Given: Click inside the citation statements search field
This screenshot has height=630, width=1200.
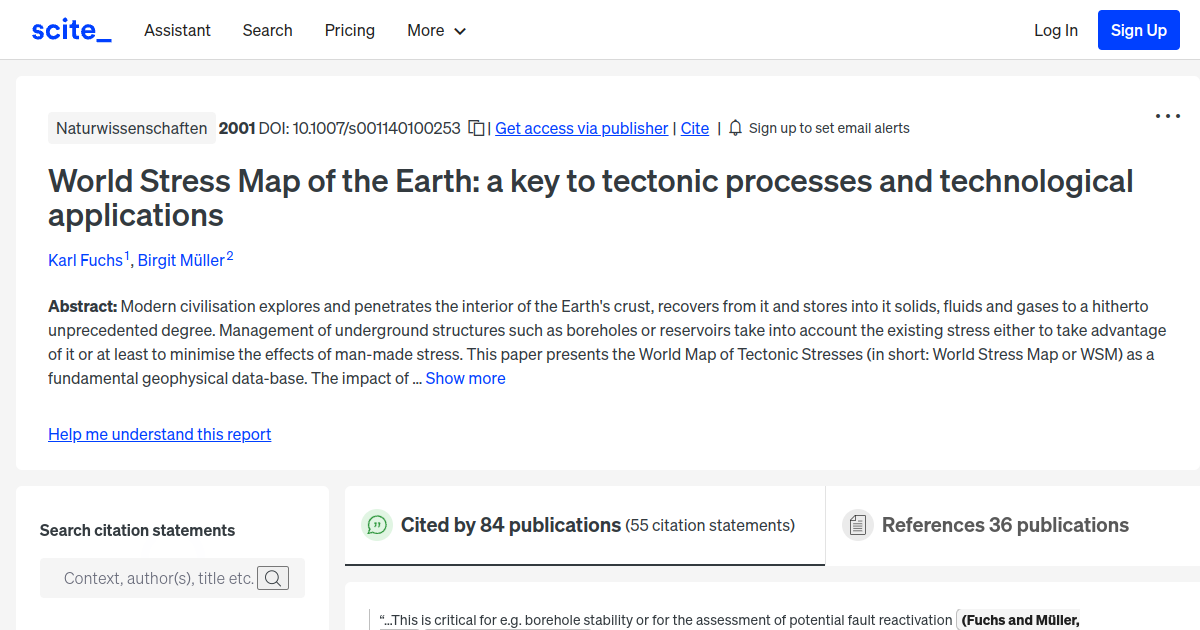Looking at the screenshot, I should click(x=160, y=577).
